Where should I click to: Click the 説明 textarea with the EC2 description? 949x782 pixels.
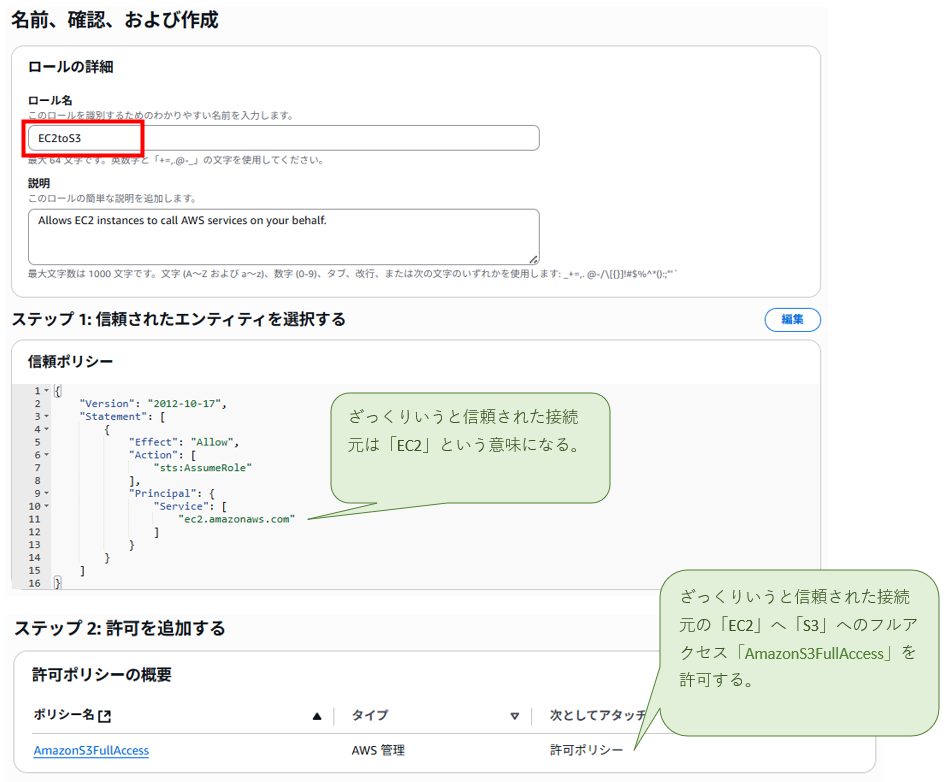[x=283, y=237]
